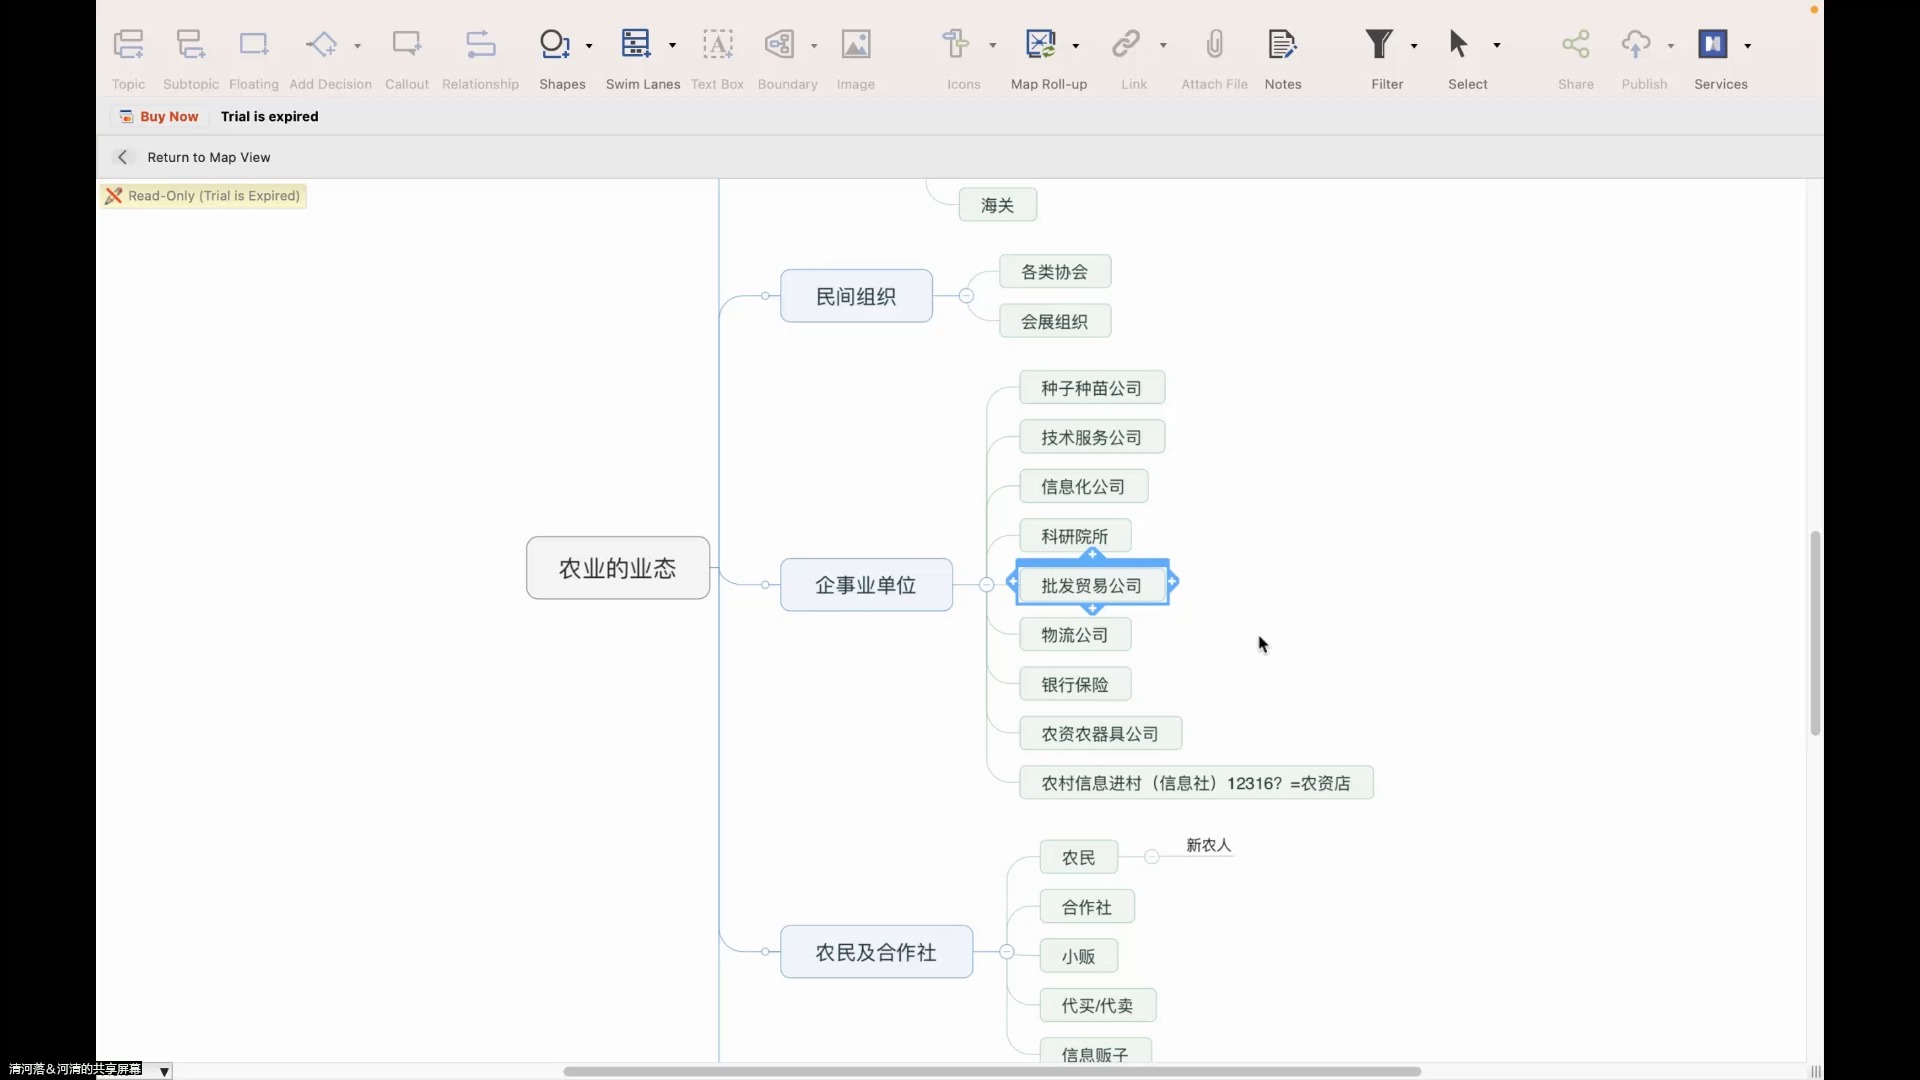Select the 信息化公司 subtopic
The image size is (1920, 1080).
pos(1084,487)
